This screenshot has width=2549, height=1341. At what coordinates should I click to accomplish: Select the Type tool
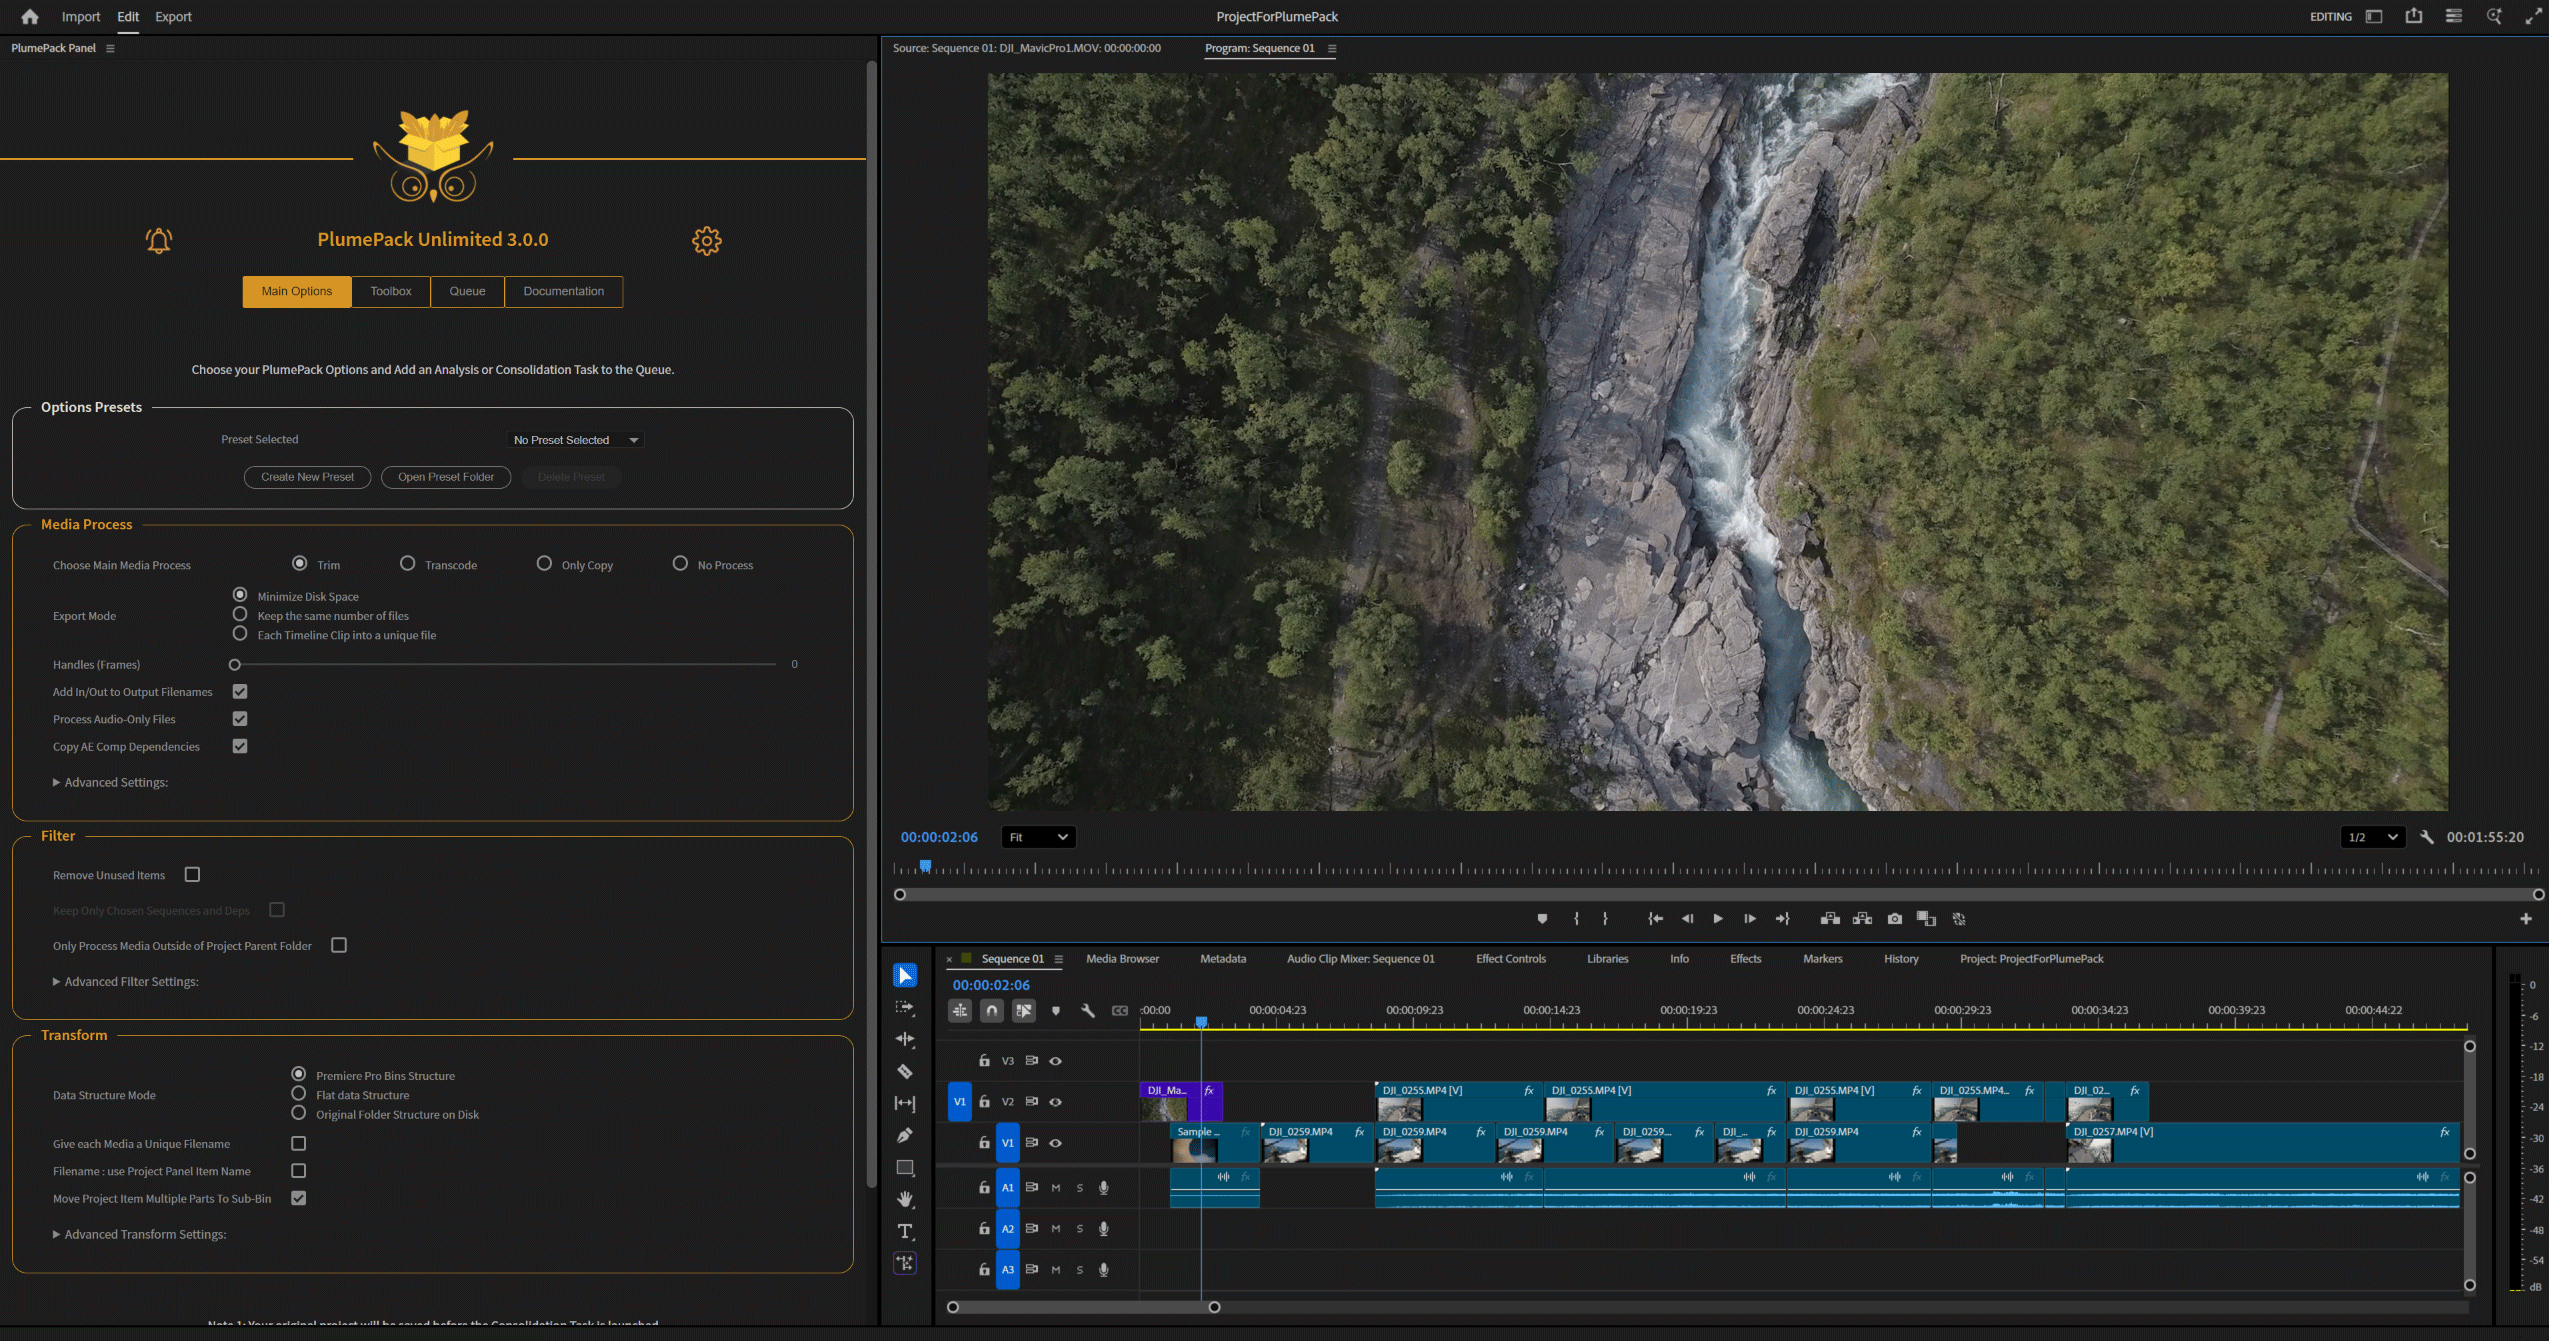[x=905, y=1231]
